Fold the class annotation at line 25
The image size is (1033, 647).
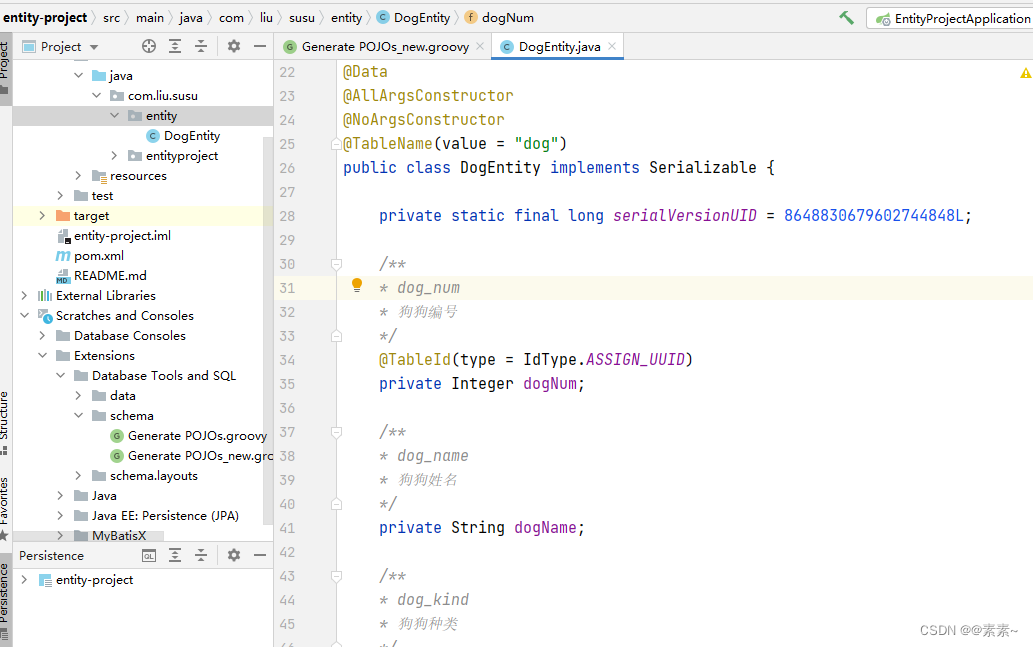point(336,144)
